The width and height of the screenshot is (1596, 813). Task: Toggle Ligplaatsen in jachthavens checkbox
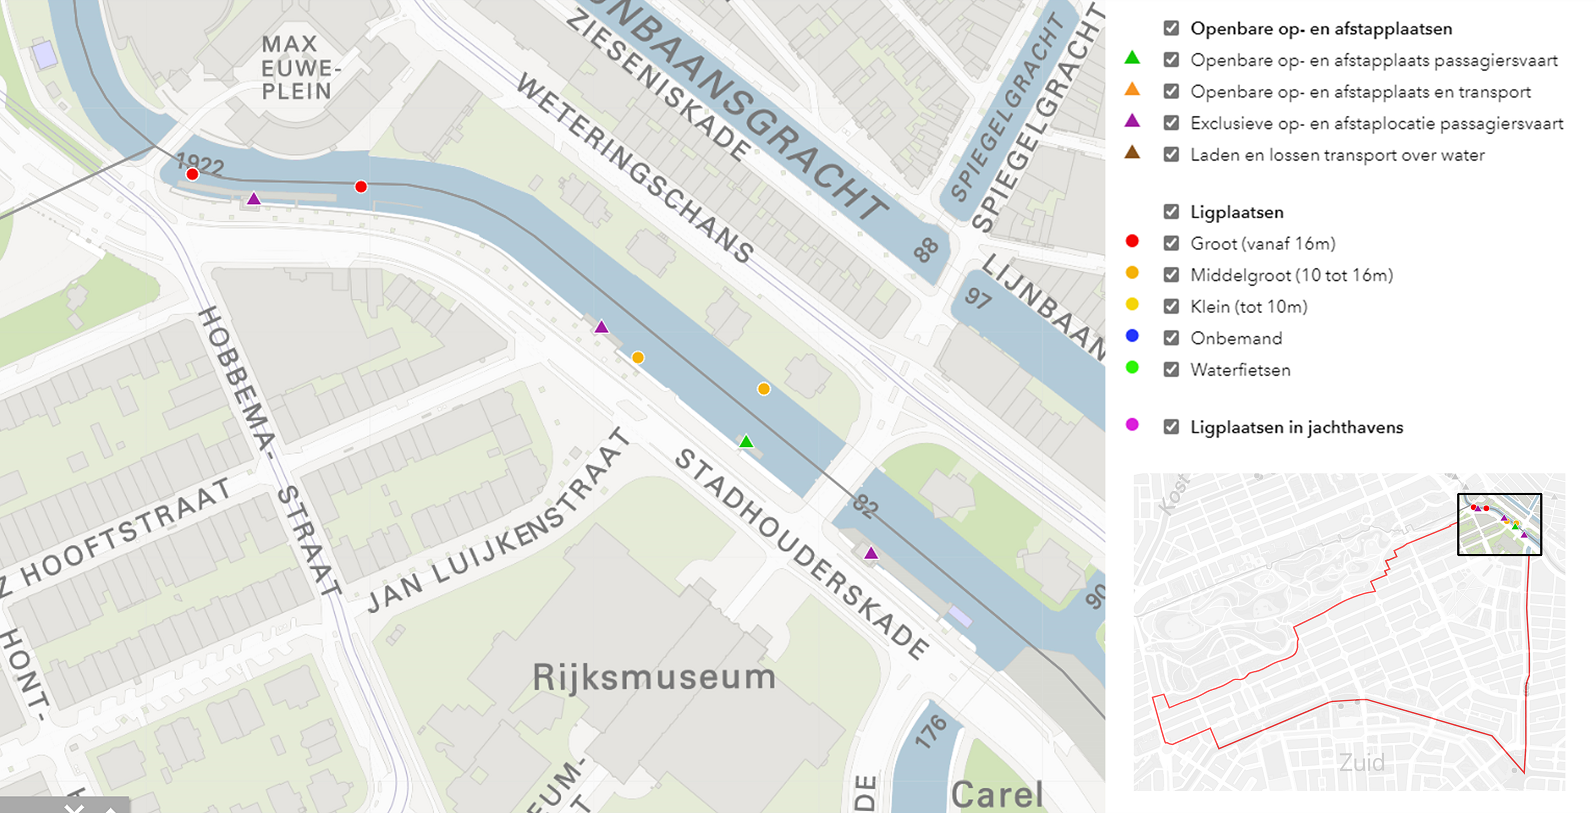click(x=1171, y=427)
